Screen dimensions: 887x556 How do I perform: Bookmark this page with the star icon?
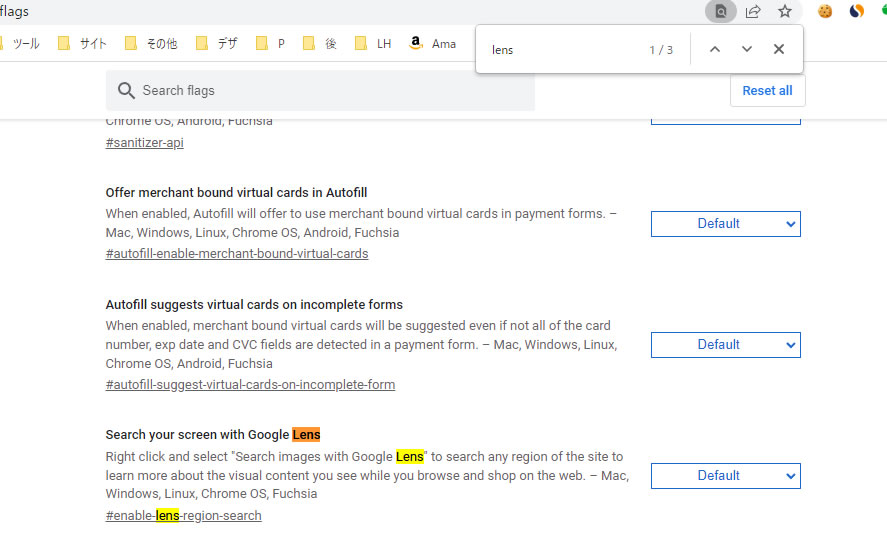[x=785, y=11]
